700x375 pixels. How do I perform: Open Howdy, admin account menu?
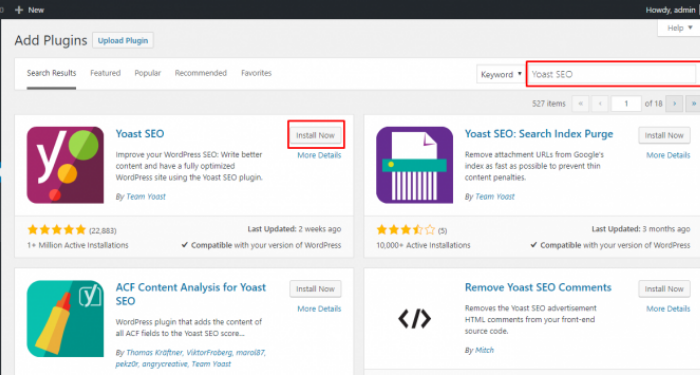click(x=670, y=10)
